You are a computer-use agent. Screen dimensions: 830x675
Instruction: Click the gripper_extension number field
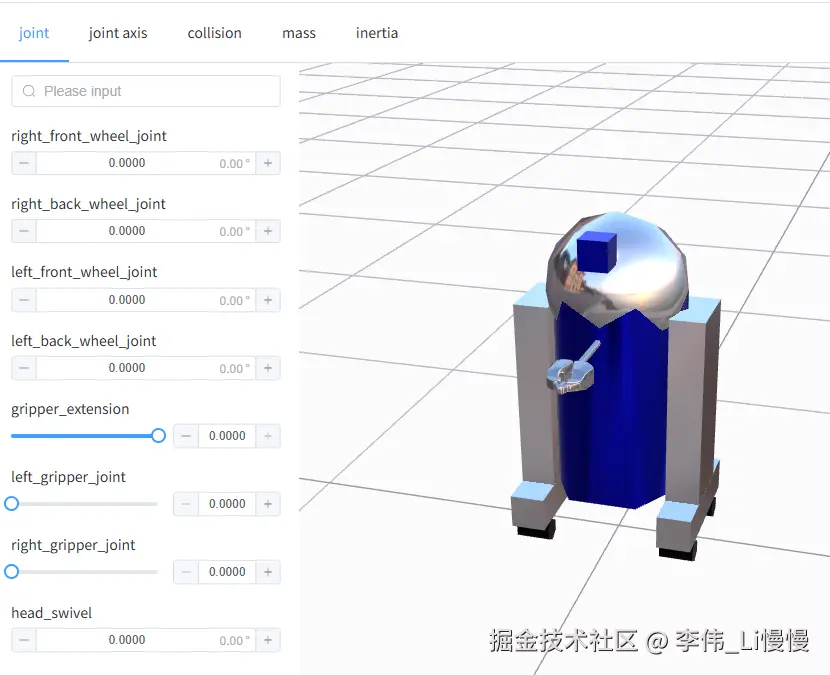[227, 436]
